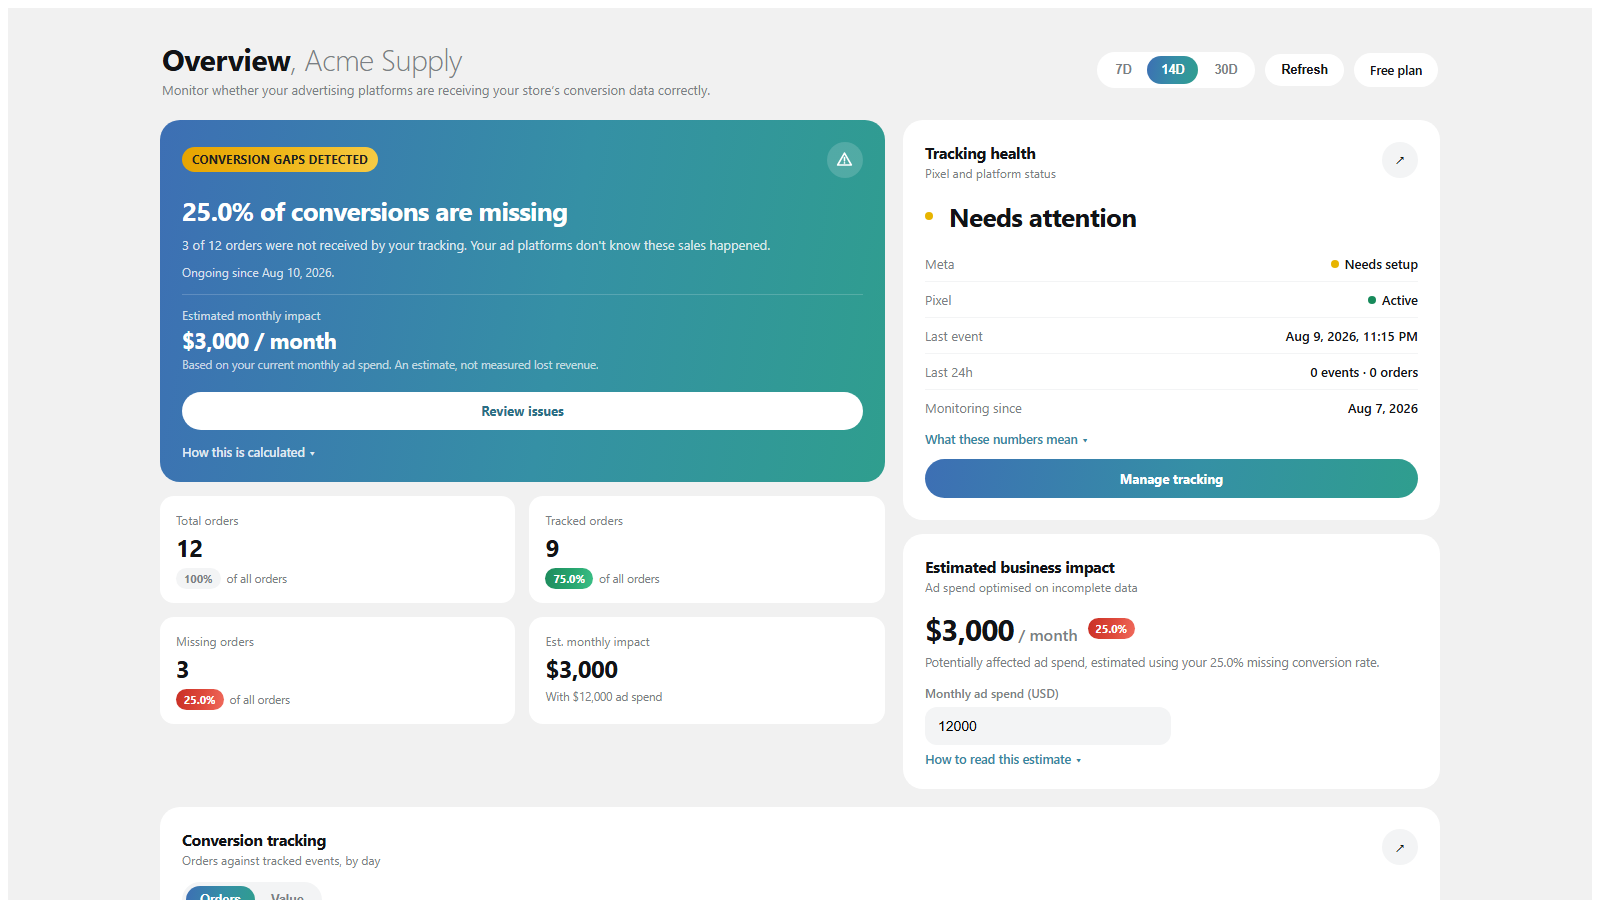Click the red 25.0% badge under Missing orders
This screenshot has height=900, width=1600.
[x=200, y=700]
